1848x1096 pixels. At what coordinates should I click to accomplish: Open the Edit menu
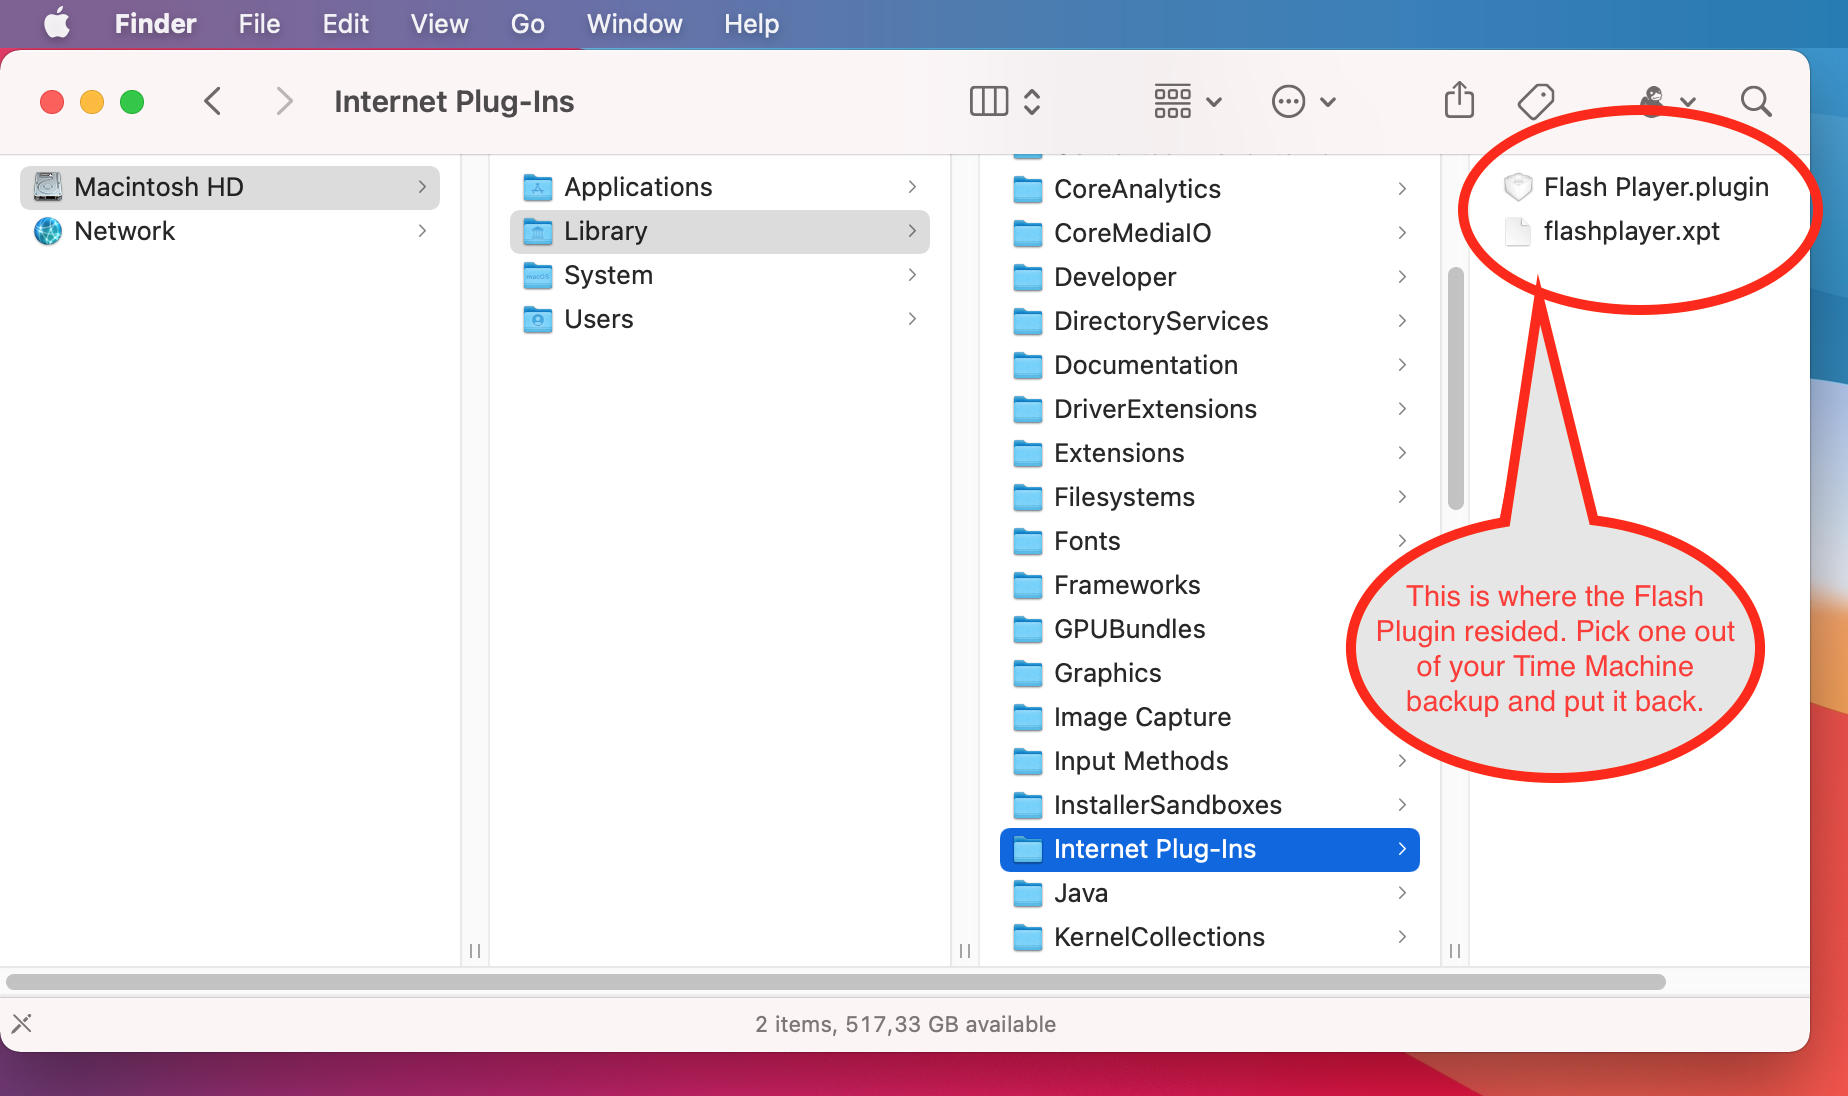345,23
